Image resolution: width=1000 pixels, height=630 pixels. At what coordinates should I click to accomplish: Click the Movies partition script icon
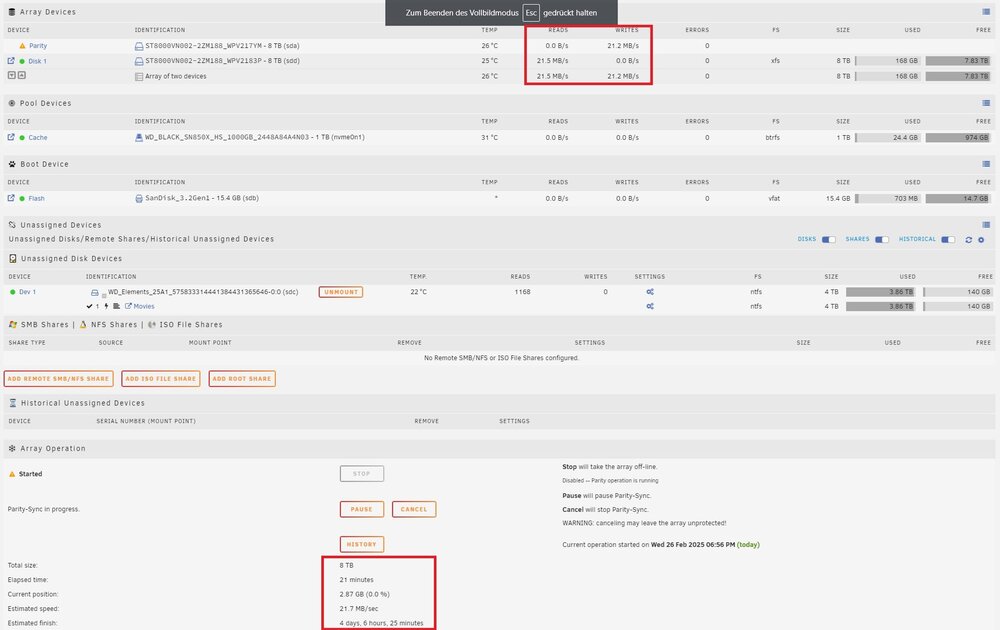coord(117,306)
